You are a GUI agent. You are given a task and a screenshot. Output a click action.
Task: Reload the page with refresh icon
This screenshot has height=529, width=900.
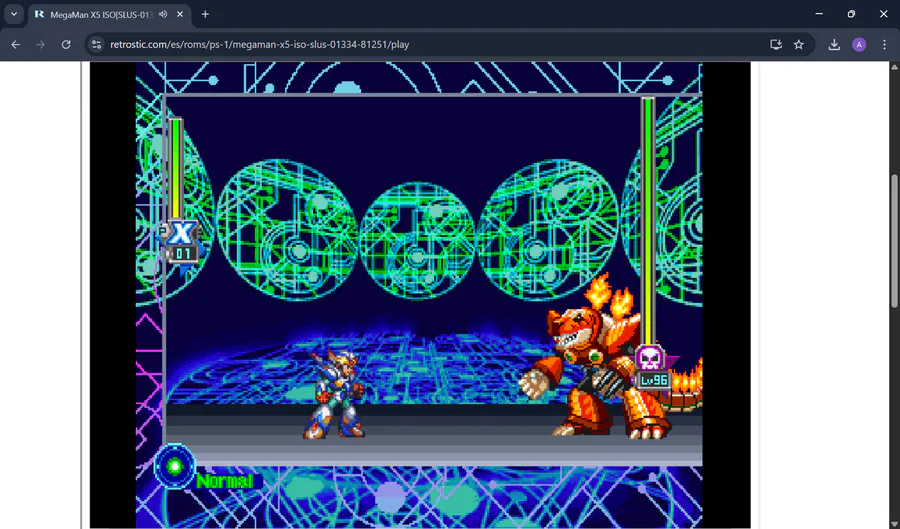click(66, 45)
